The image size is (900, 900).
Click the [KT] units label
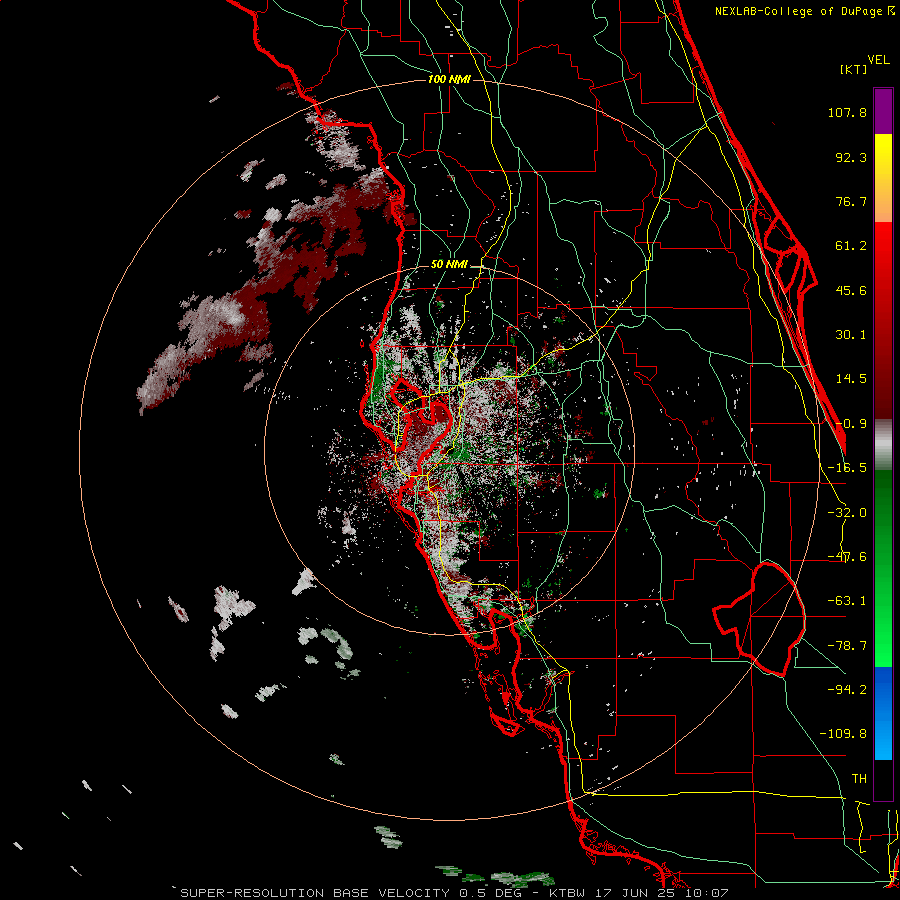[853, 69]
